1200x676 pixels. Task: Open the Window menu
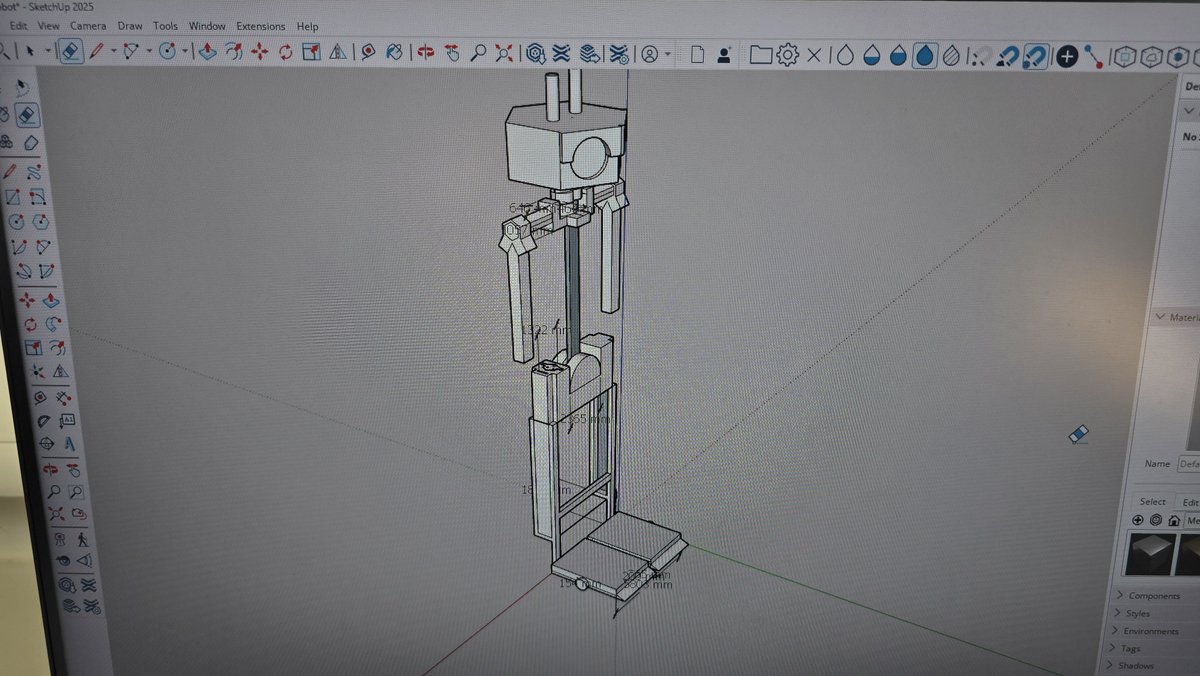pyautogui.click(x=207, y=26)
